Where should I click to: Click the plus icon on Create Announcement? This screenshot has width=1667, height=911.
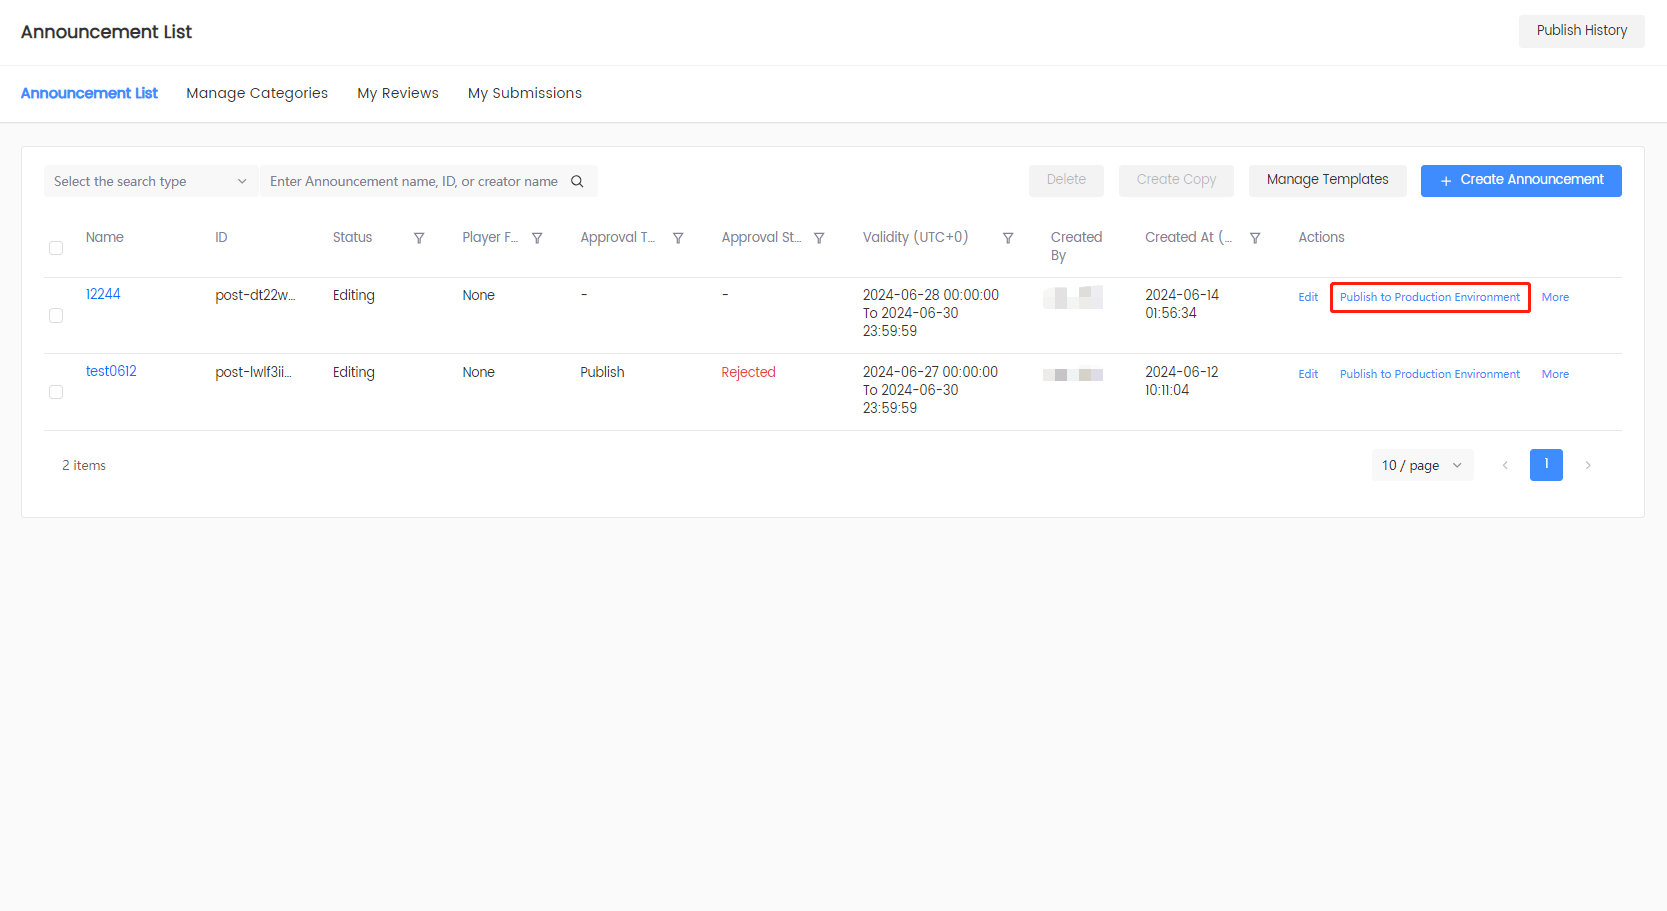pyautogui.click(x=1446, y=180)
